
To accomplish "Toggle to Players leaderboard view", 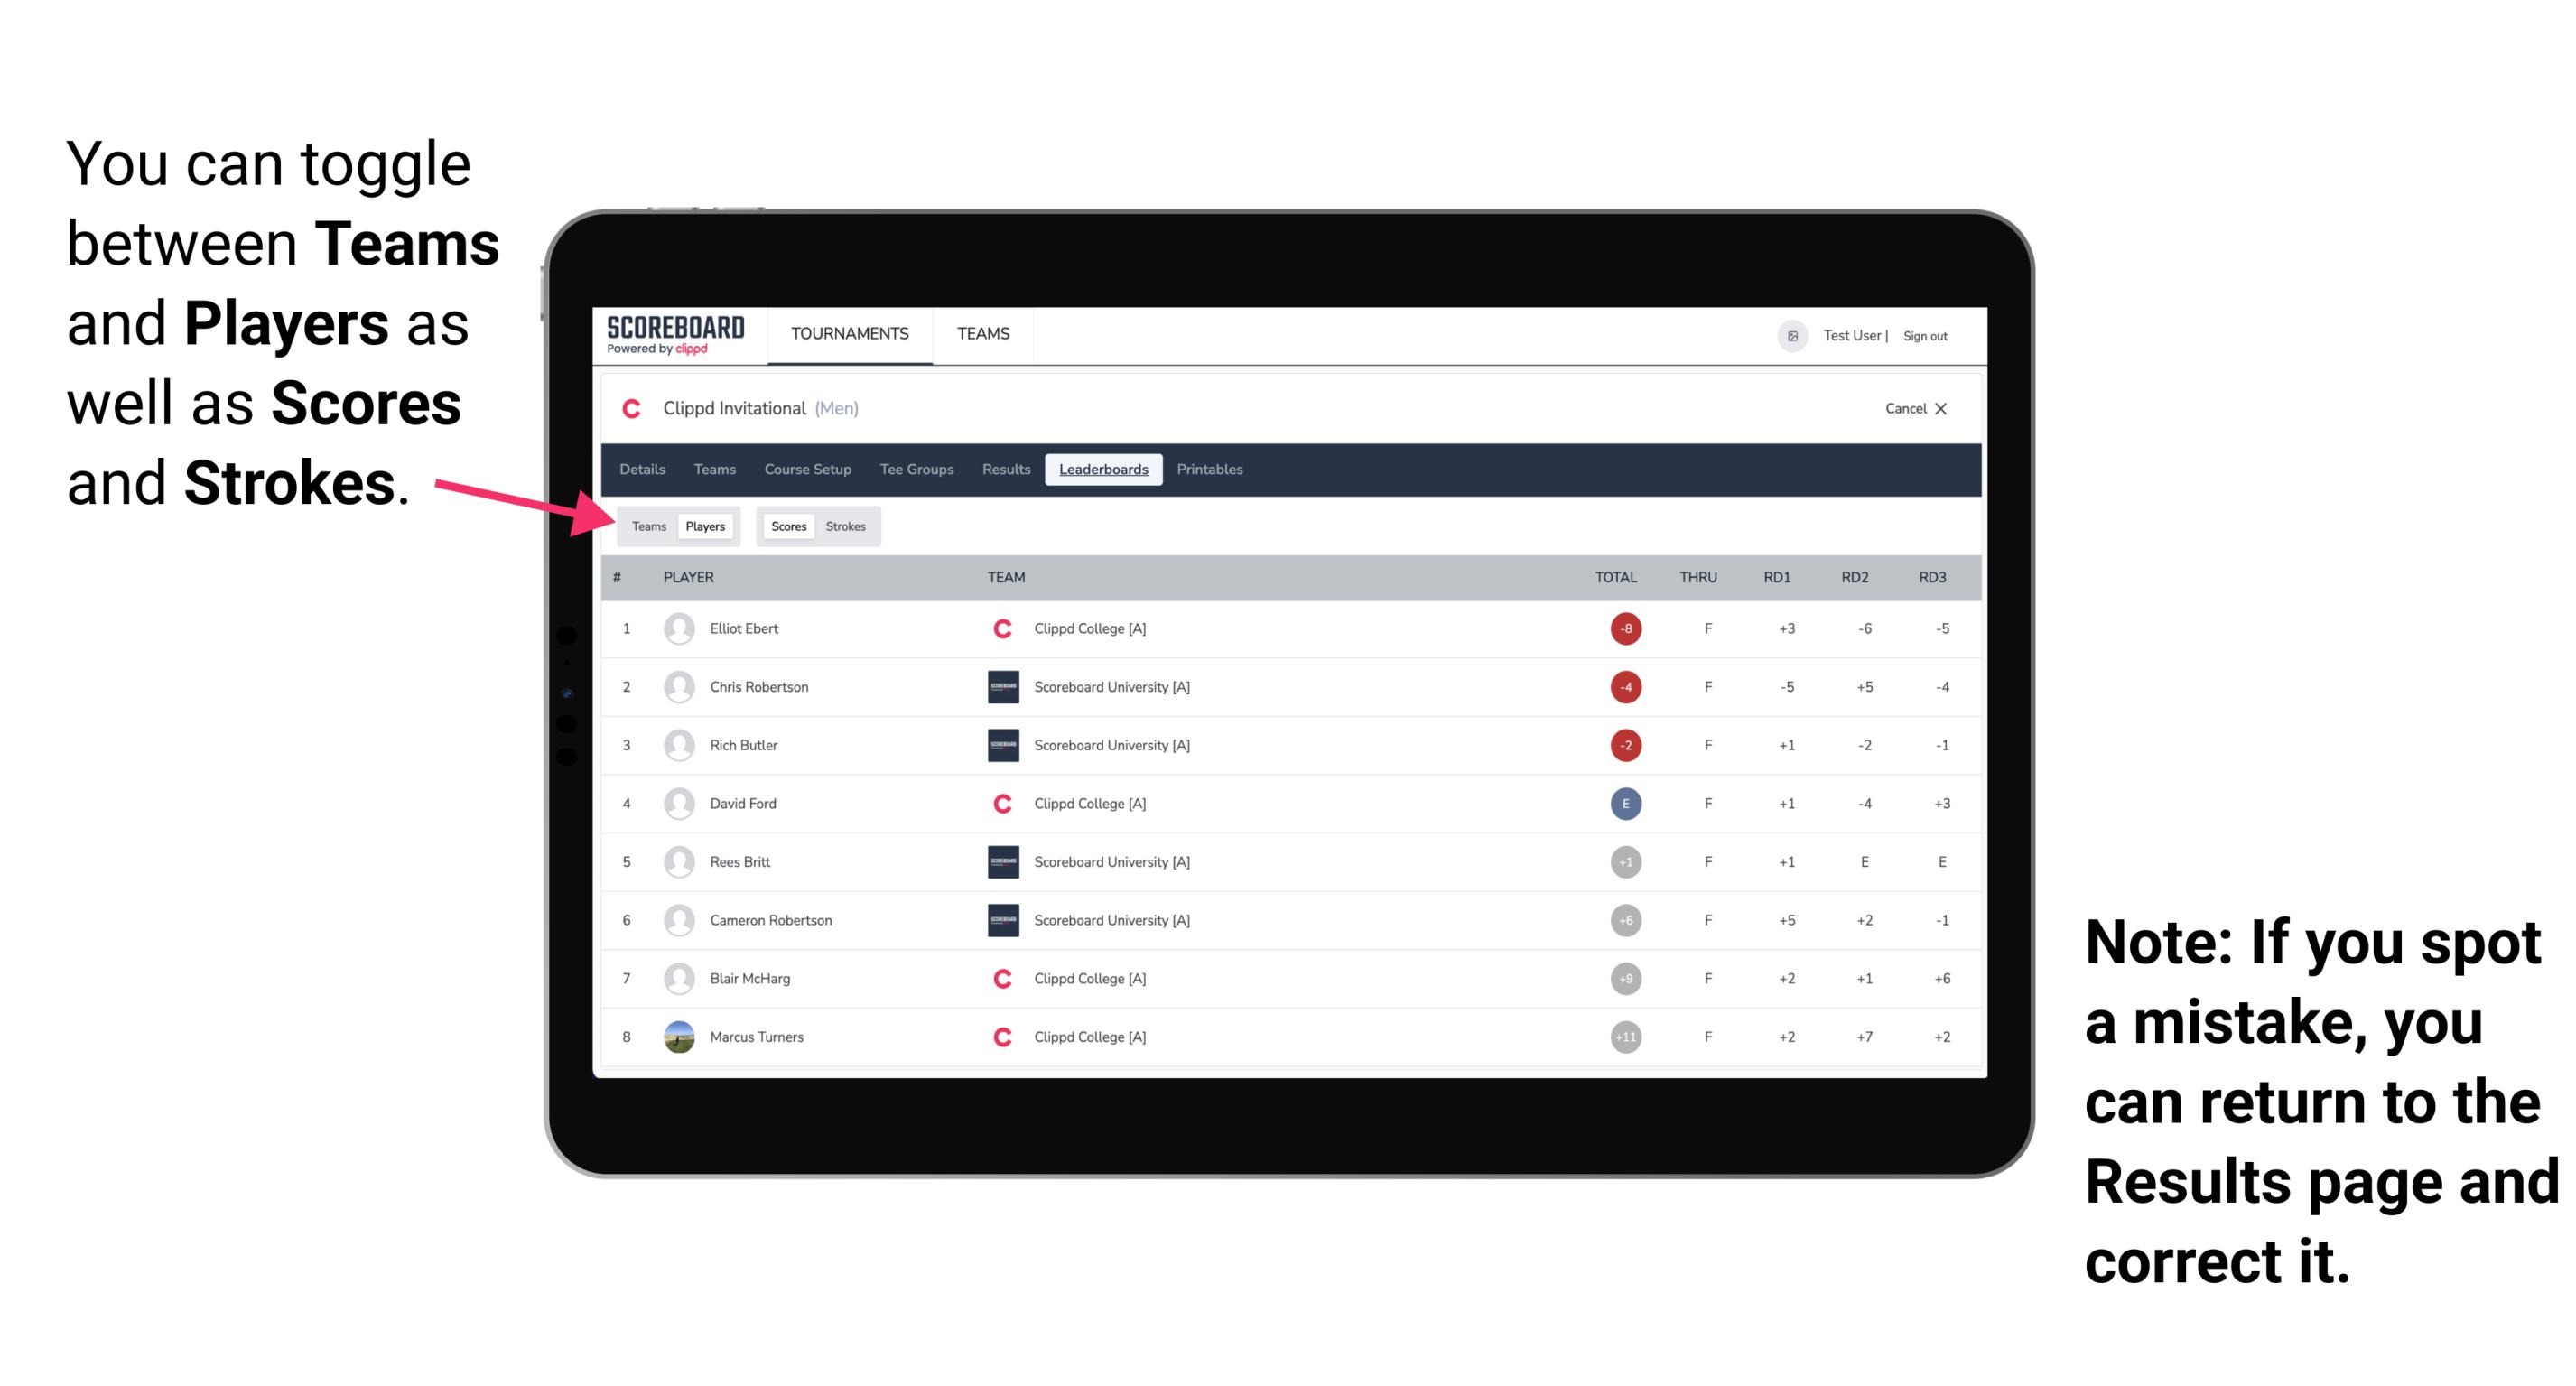I will (706, 526).
